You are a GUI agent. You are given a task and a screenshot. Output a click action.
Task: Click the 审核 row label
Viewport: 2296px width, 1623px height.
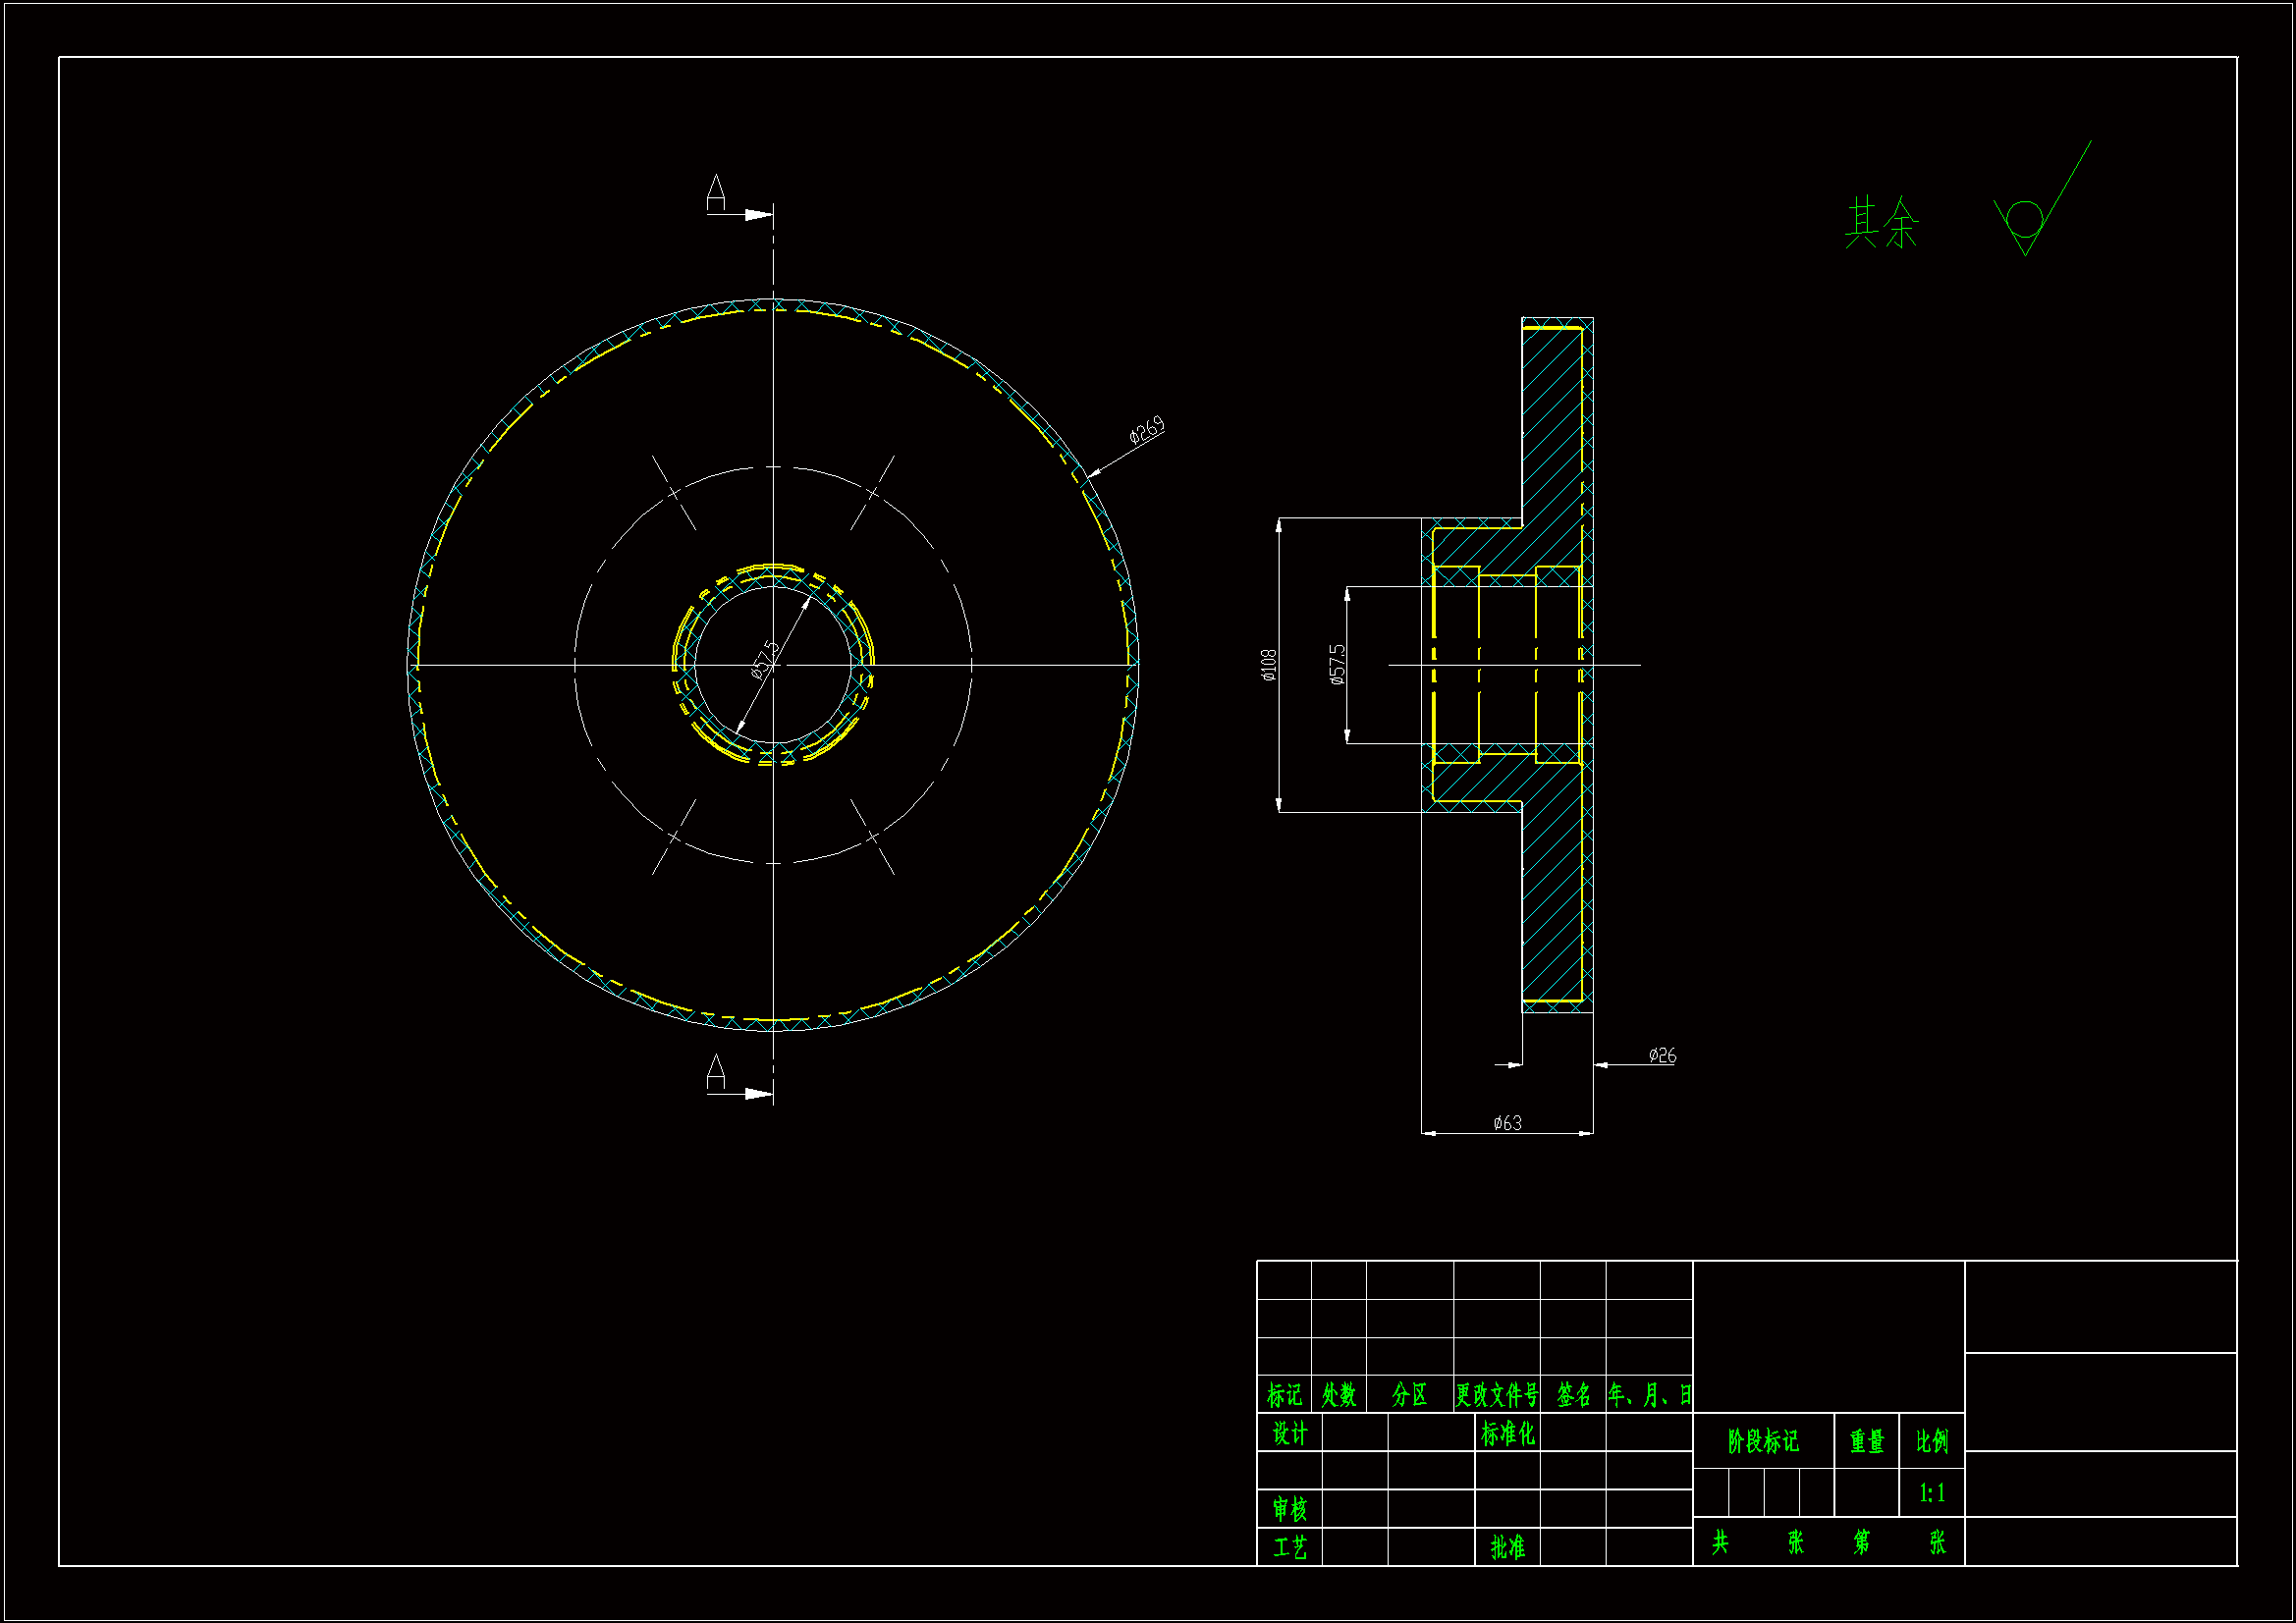click(x=1289, y=1508)
